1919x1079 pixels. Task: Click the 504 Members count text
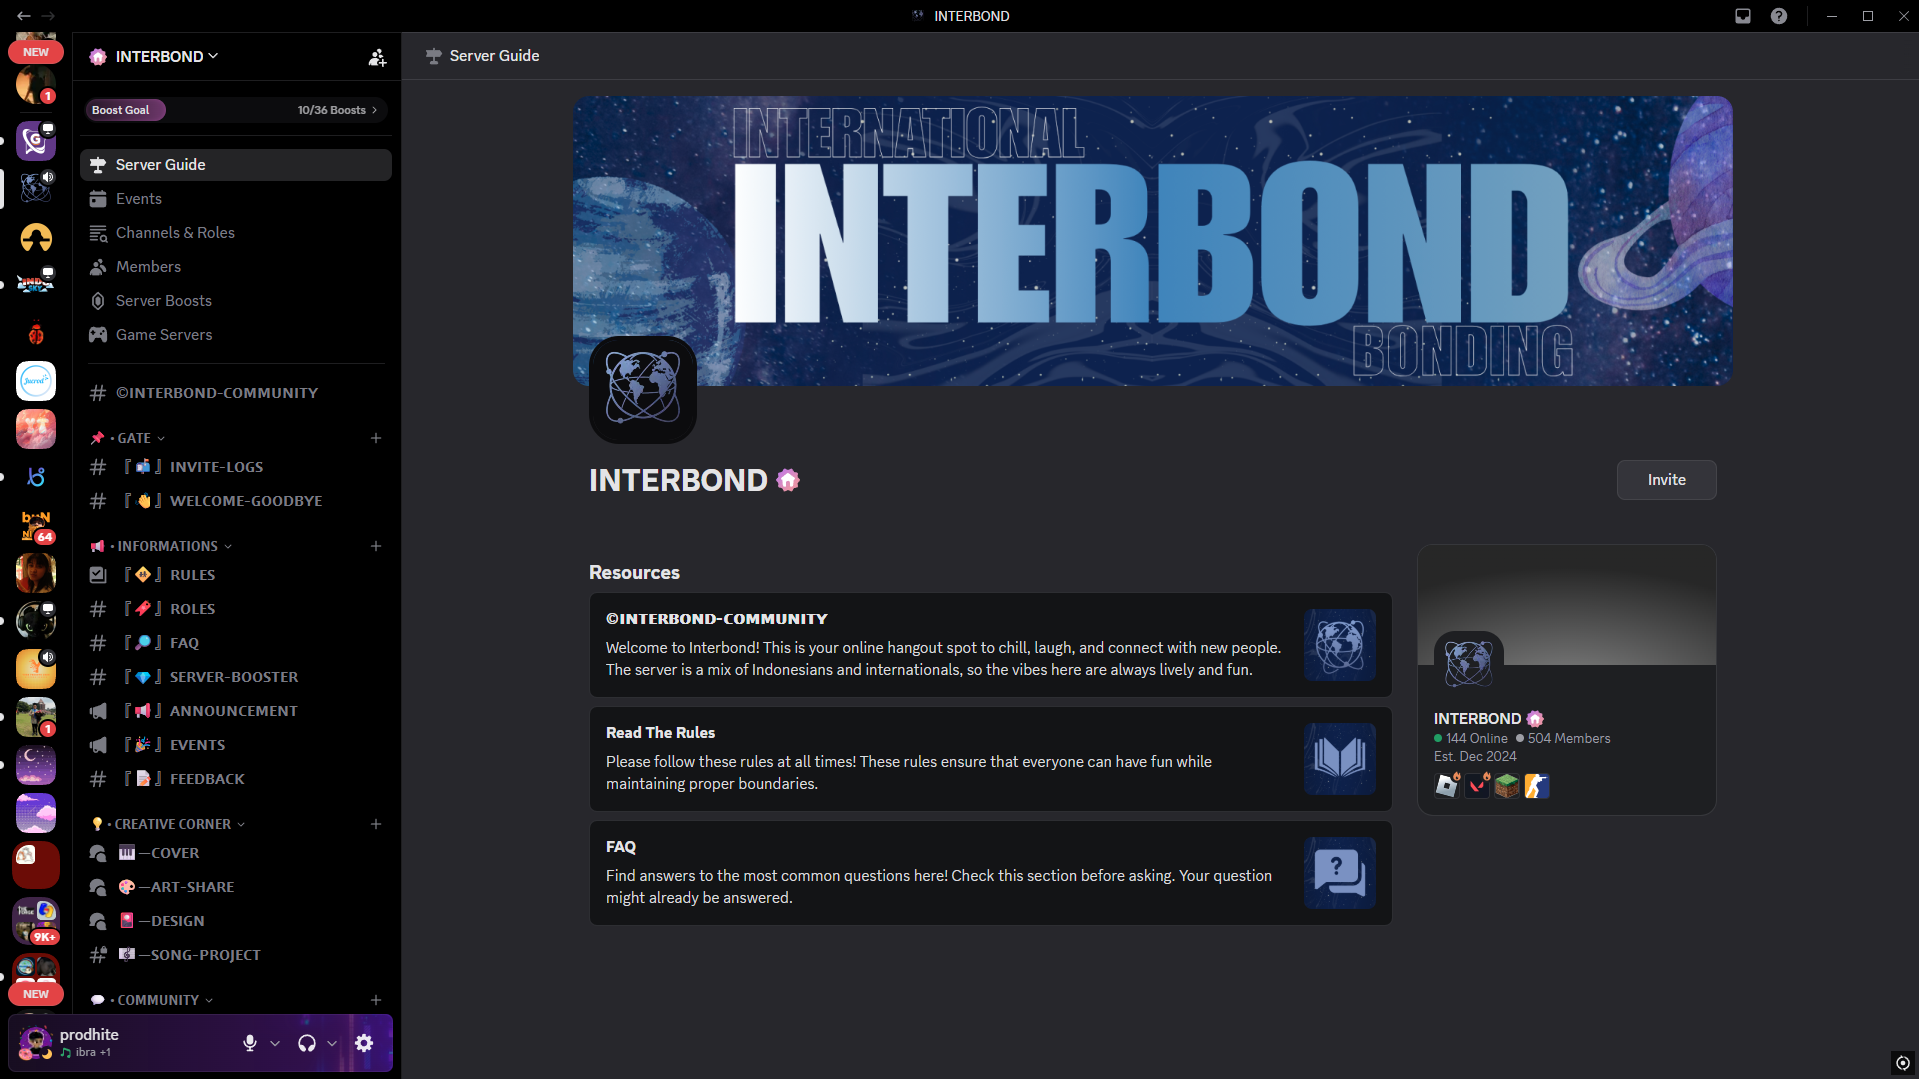(1569, 739)
